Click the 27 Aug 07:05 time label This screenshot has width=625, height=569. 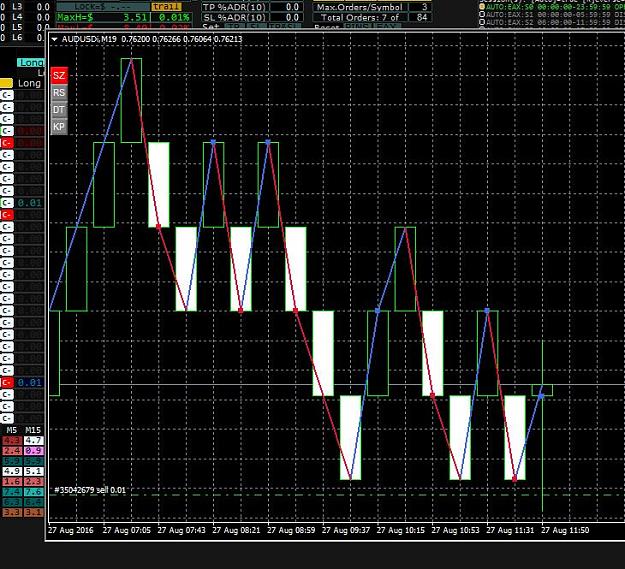(x=126, y=530)
